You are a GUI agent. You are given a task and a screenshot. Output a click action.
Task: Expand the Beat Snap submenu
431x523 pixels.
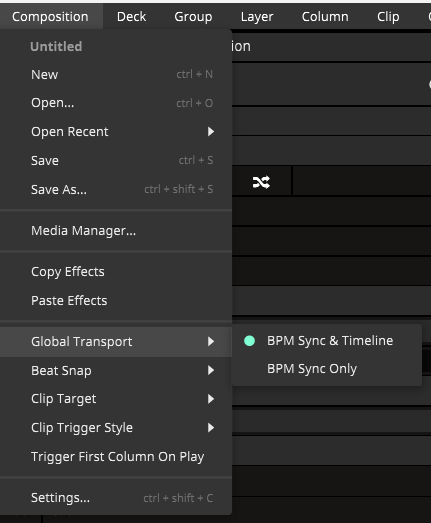click(x=116, y=371)
